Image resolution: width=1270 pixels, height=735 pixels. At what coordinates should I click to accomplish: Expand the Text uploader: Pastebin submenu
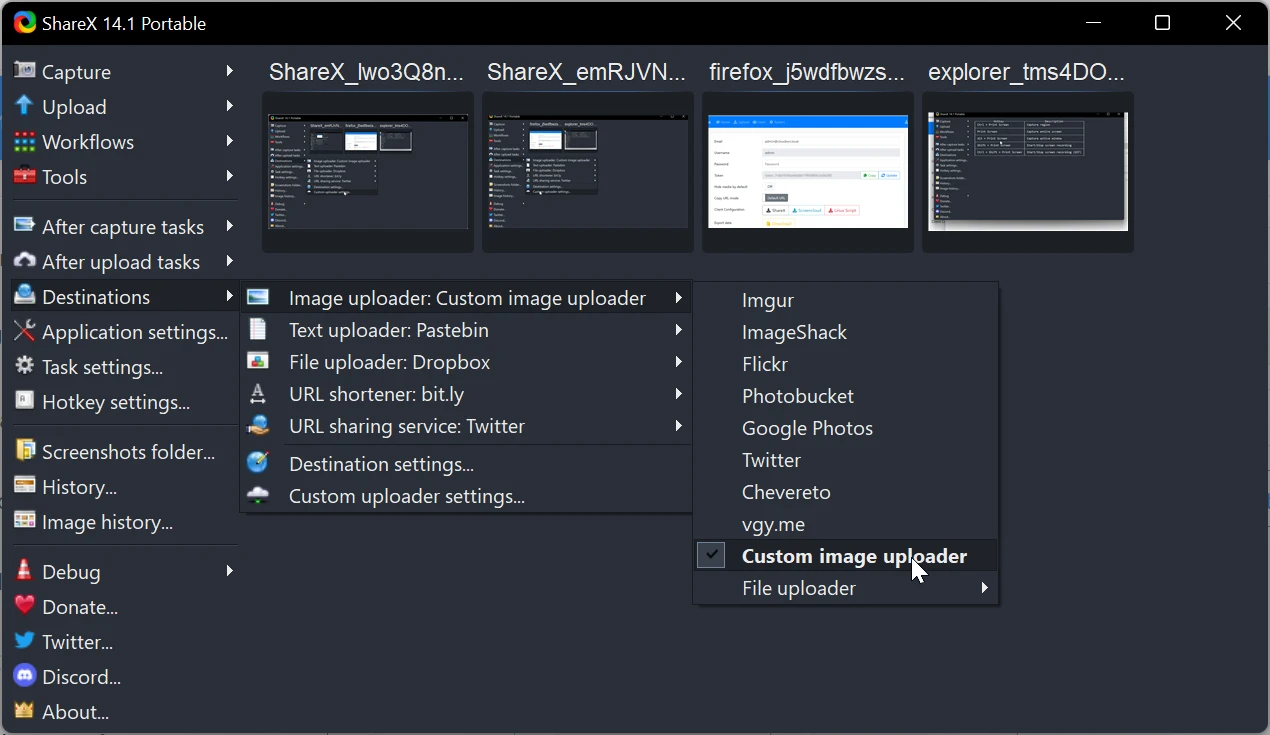pyautogui.click(x=389, y=330)
